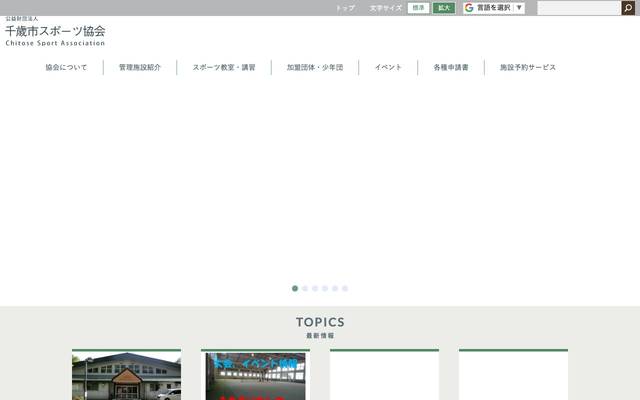Open the 各種申請書 menu
The width and height of the screenshot is (640, 400).
coord(451,67)
